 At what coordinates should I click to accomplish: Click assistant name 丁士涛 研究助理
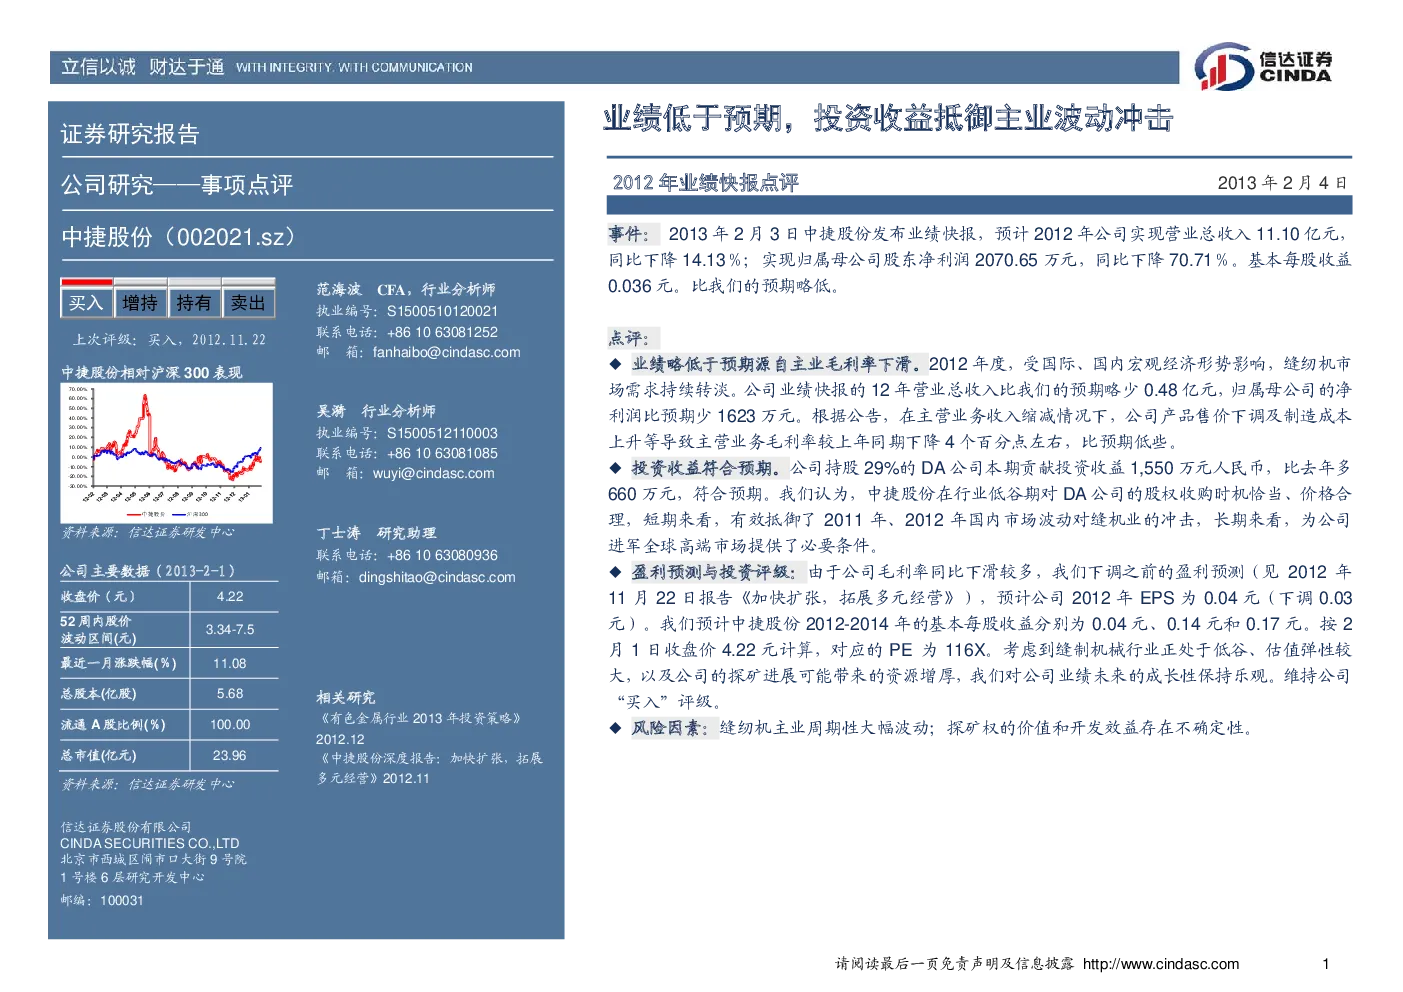click(x=376, y=533)
